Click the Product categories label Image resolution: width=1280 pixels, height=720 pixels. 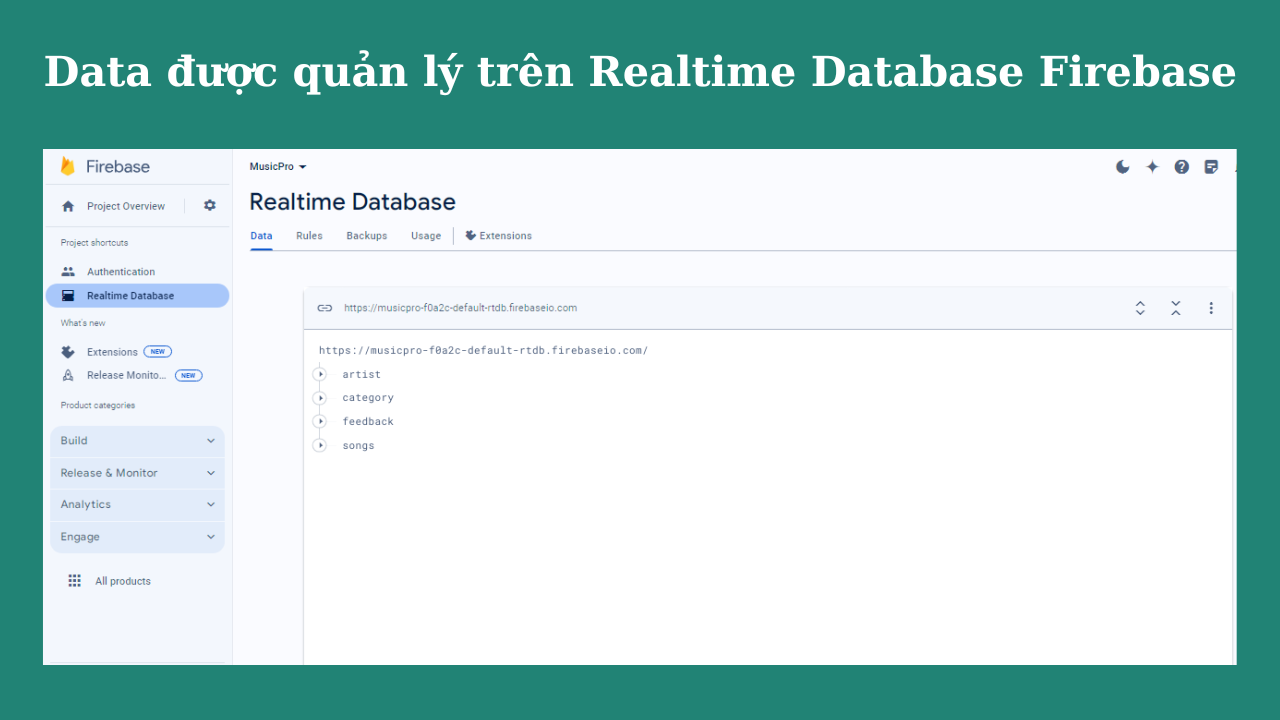click(x=98, y=405)
